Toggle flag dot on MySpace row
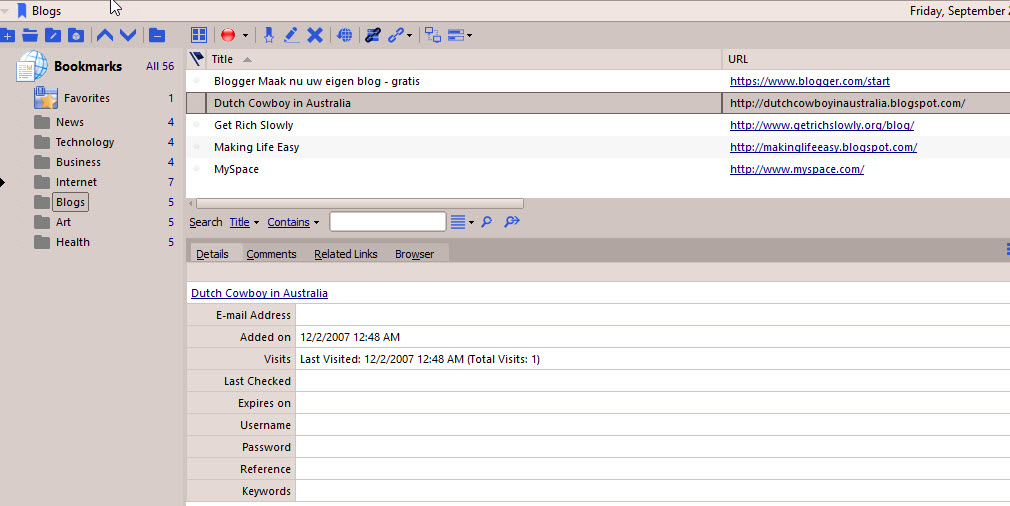The width and height of the screenshot is (1010, 506). (x=196, y=169)
